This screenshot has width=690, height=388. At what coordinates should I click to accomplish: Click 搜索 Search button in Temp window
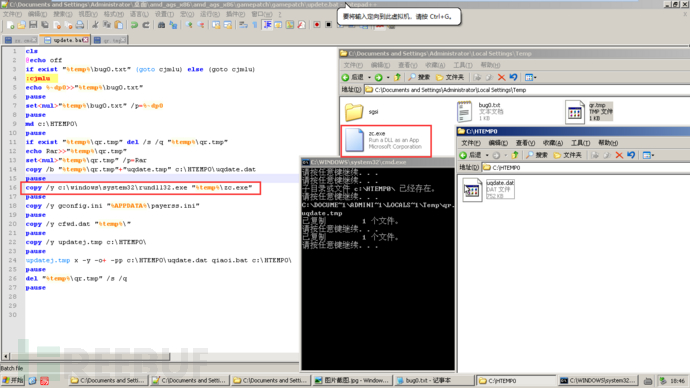pos(419,77)
